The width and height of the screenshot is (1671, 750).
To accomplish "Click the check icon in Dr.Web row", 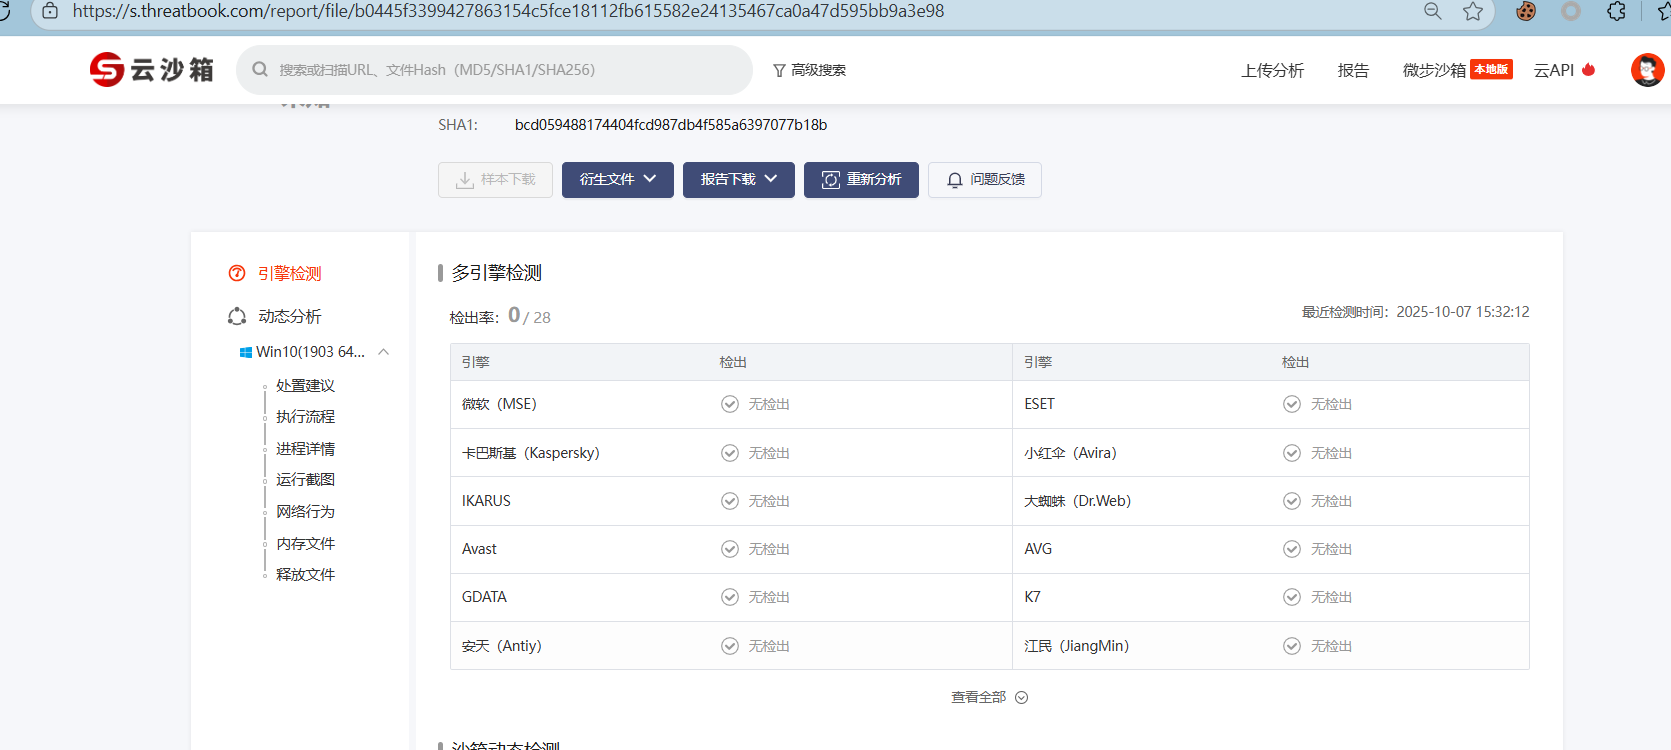I will pos(1292,501).
